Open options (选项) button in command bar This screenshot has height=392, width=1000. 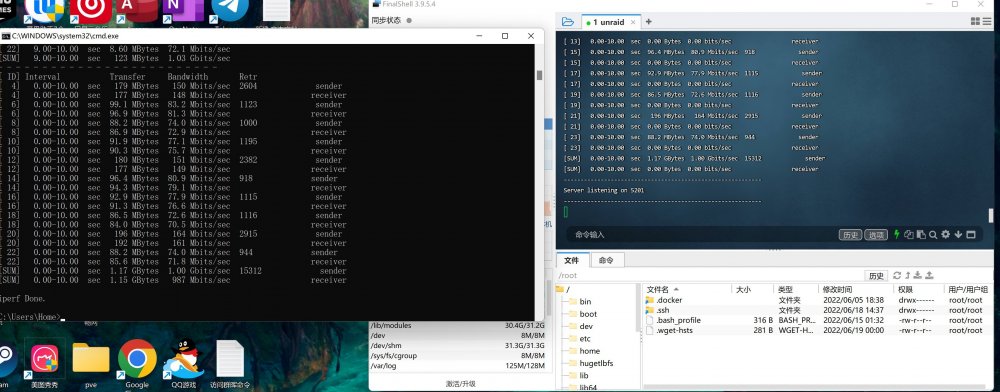876,235
